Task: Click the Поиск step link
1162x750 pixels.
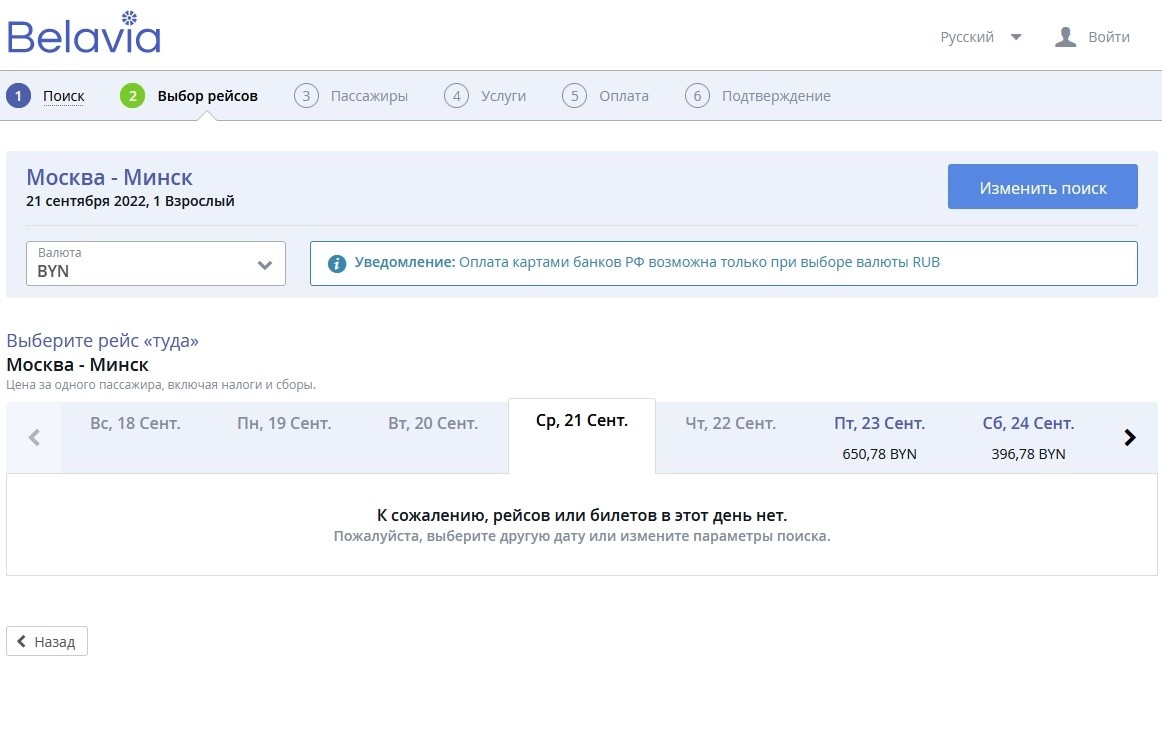Action: pyautogui.click(x=64, y=96)
